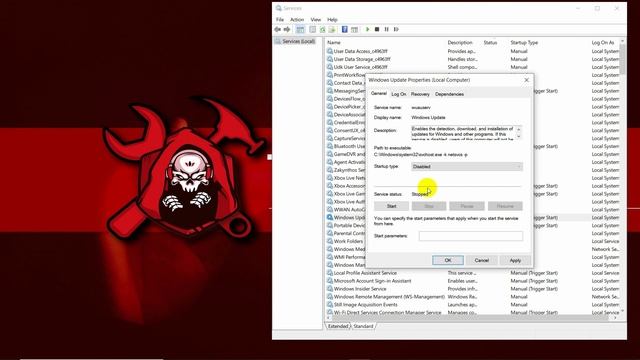Toggle the Show/Hide Console Tree toolbar icon
Screen dimensions: 640x360
(x=300, y=29)
